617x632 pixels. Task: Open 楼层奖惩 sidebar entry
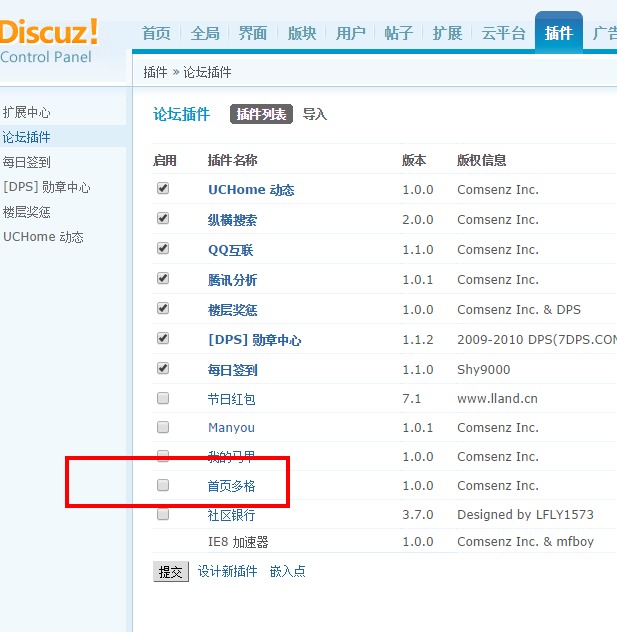(x=27, y=212)
